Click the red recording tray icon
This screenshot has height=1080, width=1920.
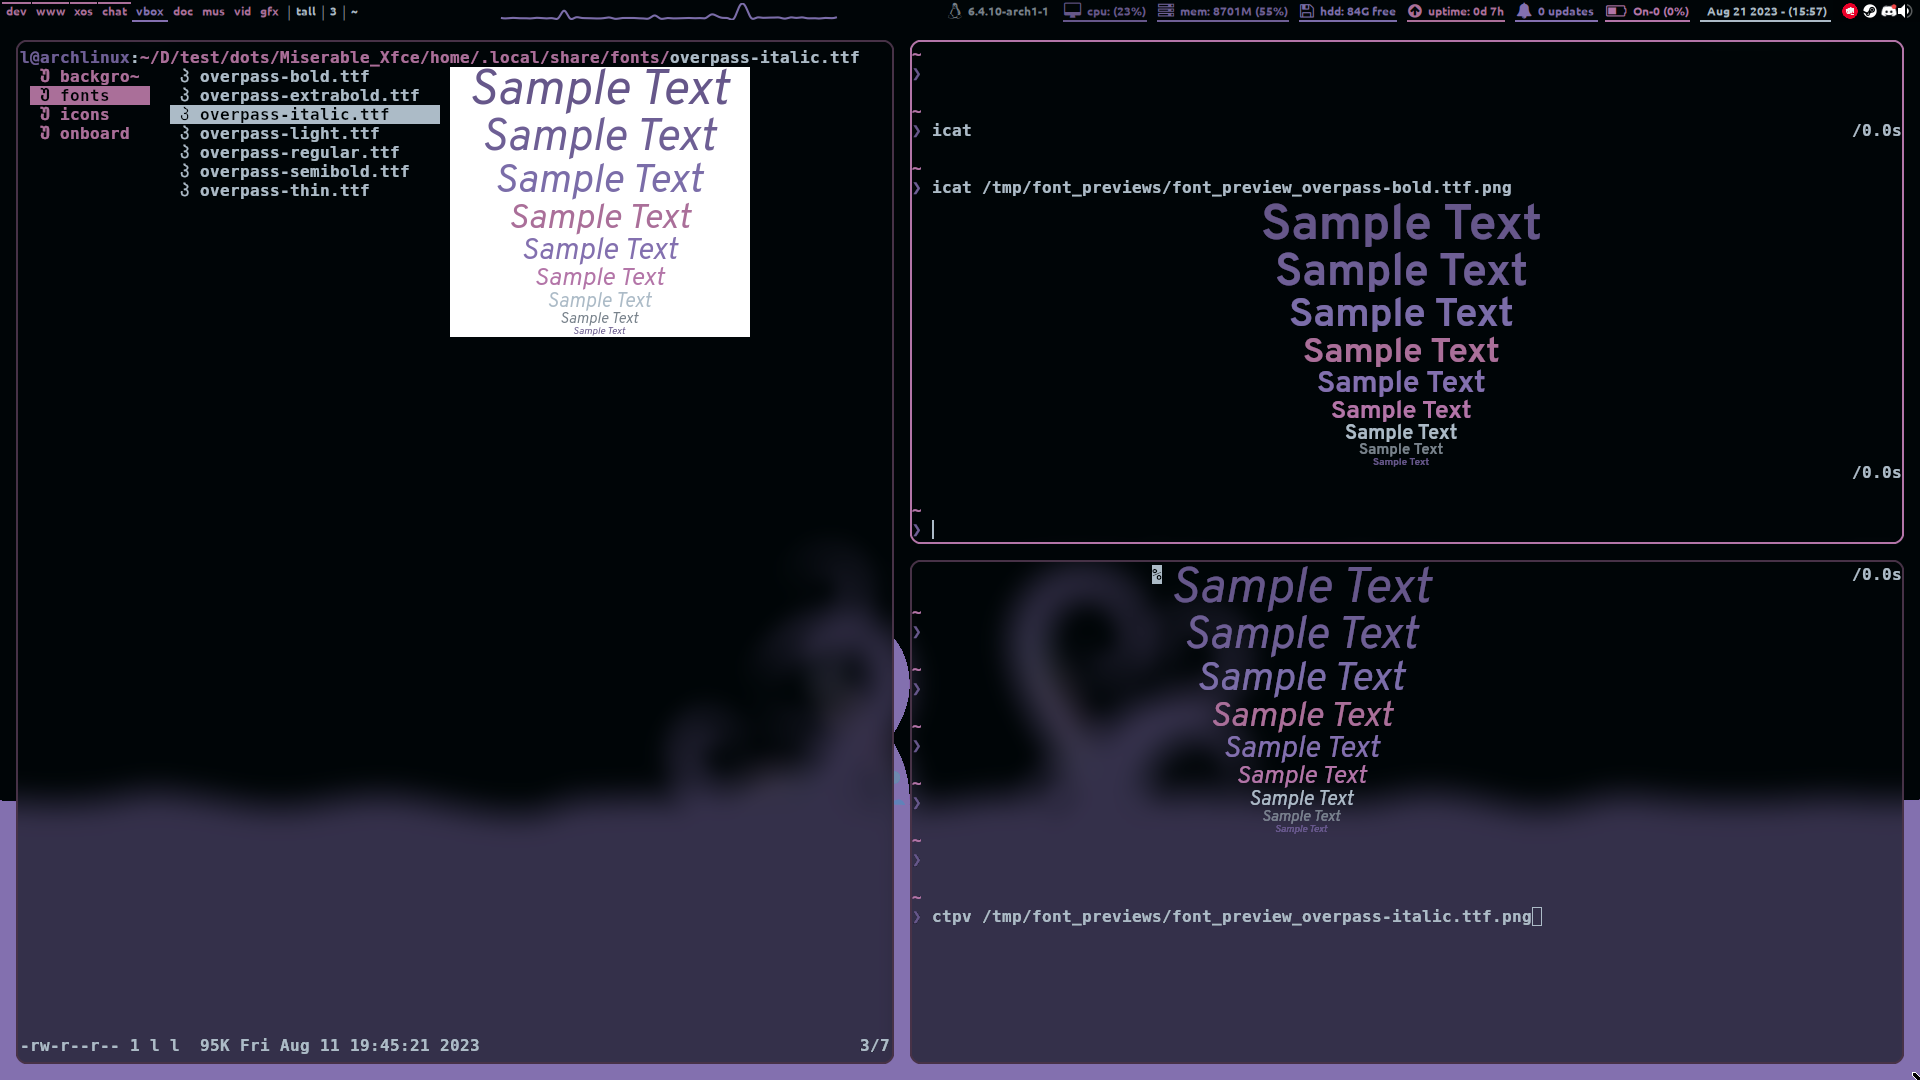1850,12
